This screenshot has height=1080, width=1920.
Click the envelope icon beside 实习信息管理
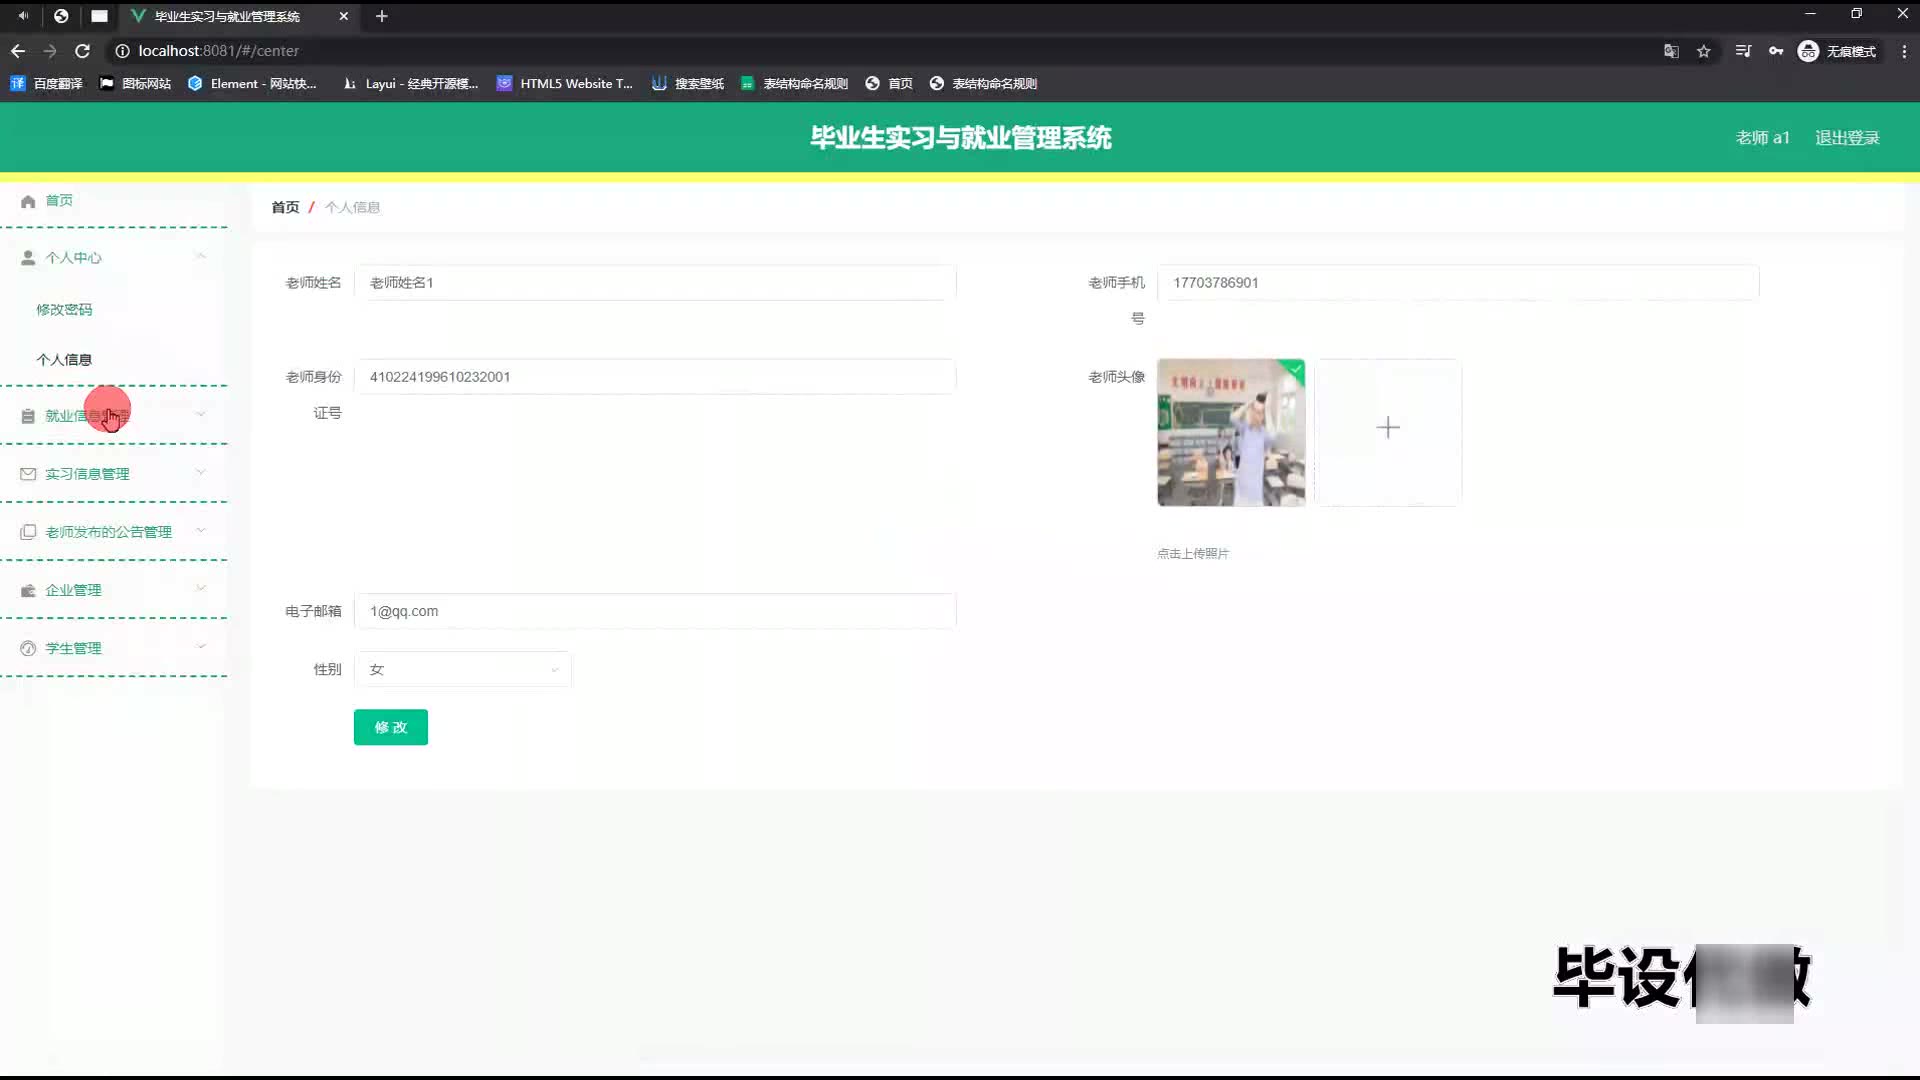[x=28, y=474]
